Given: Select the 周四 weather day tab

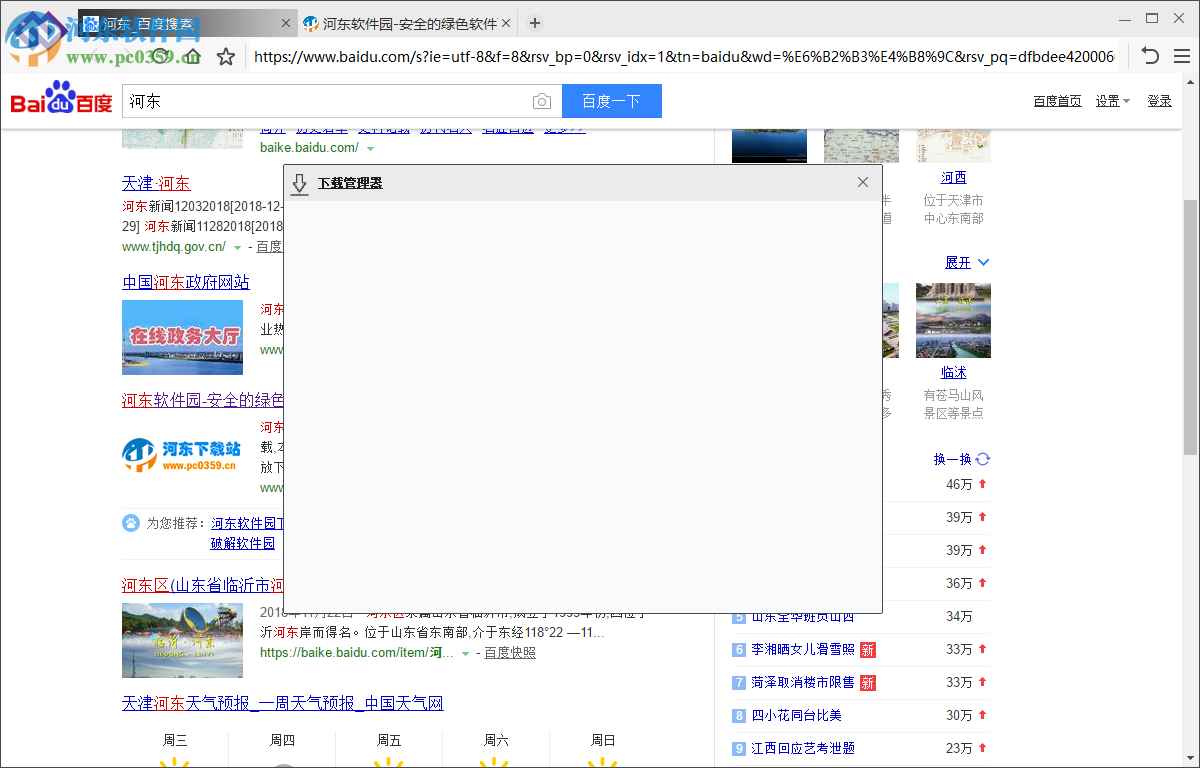Looking at the screenshot, I should [282, 740].
